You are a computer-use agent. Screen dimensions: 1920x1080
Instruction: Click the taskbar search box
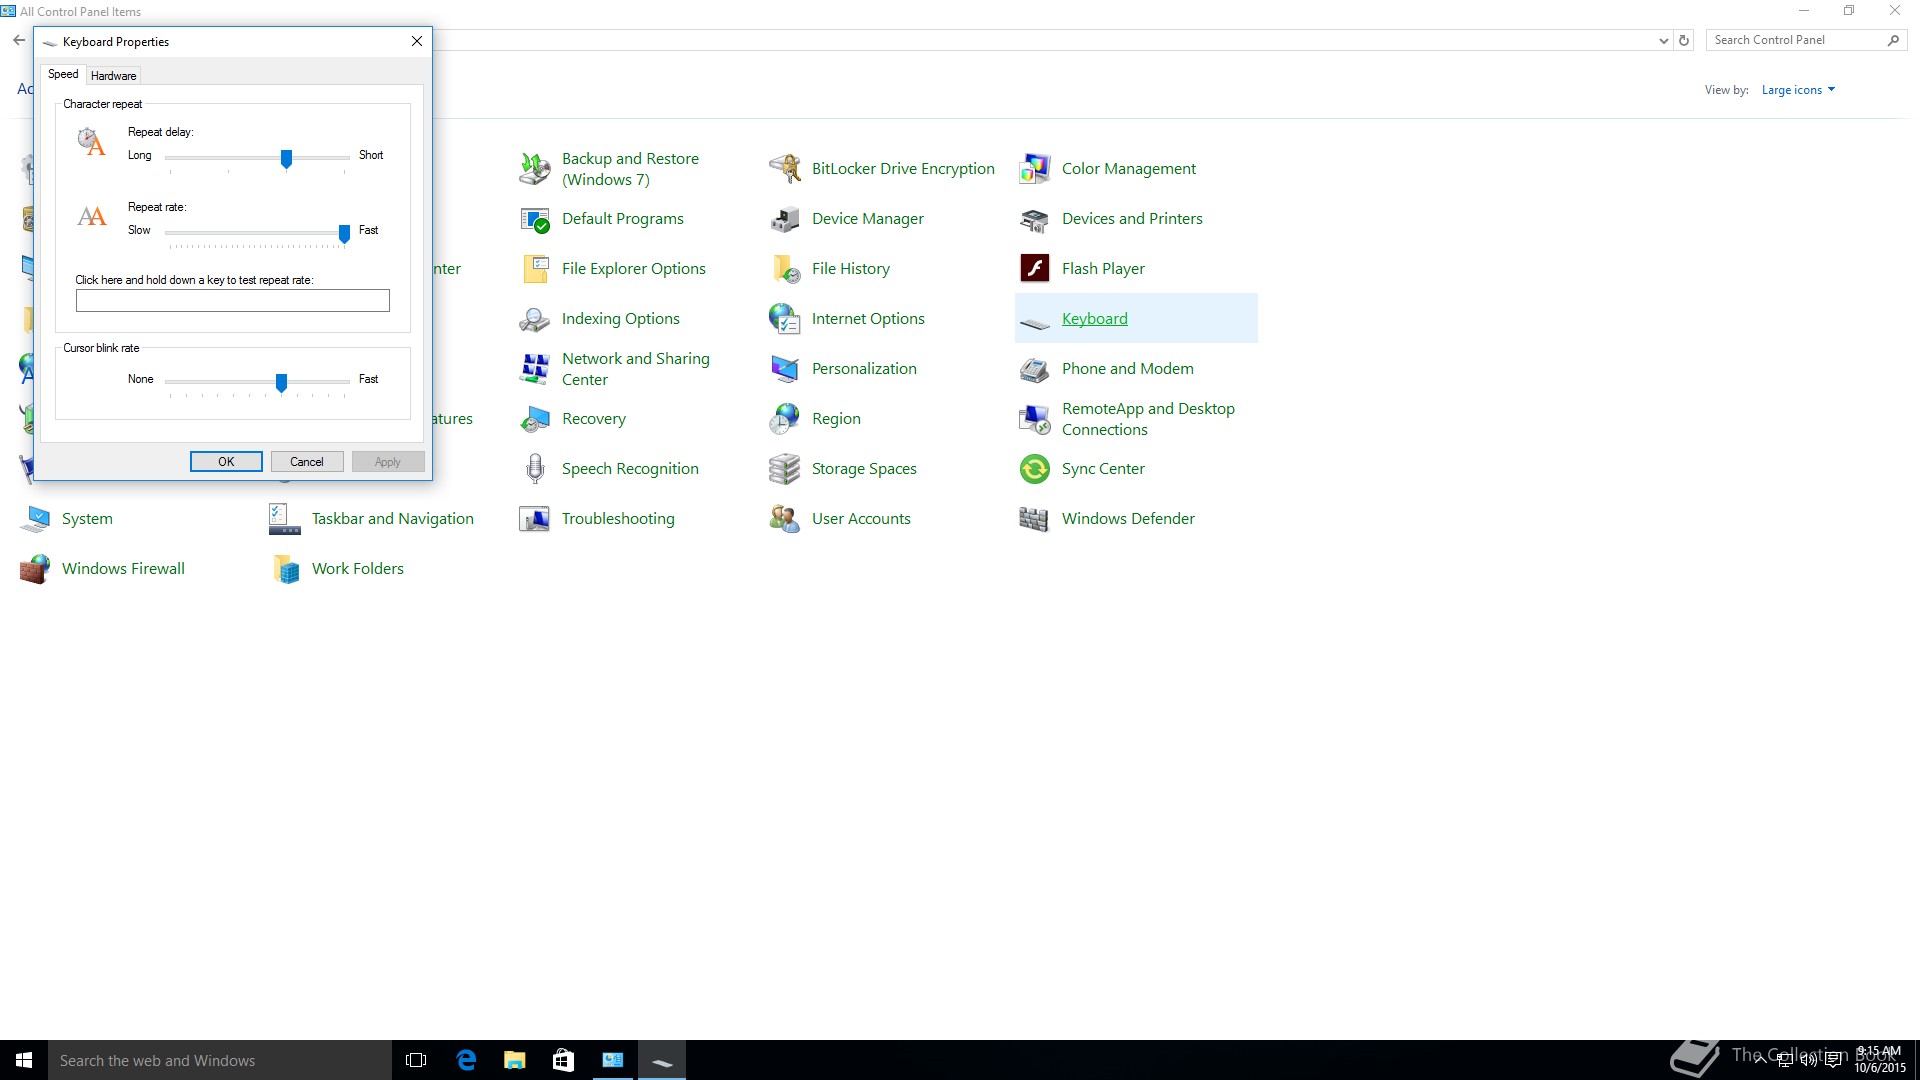(x=220, y=1060)
